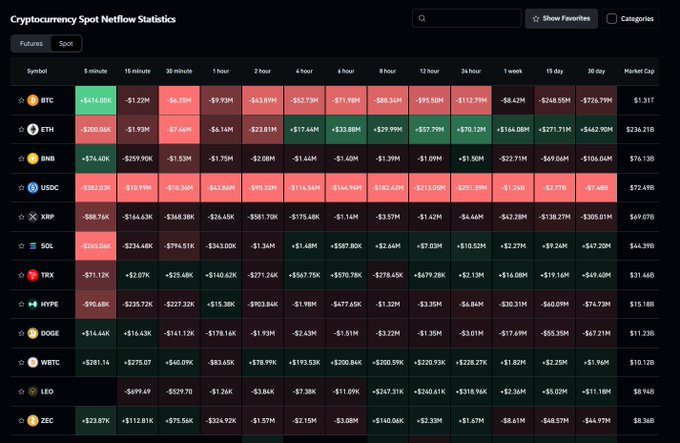This screenshot has width=680, height=443.
Task: Favorite TRX with its star icon
Action: (21, 275)
